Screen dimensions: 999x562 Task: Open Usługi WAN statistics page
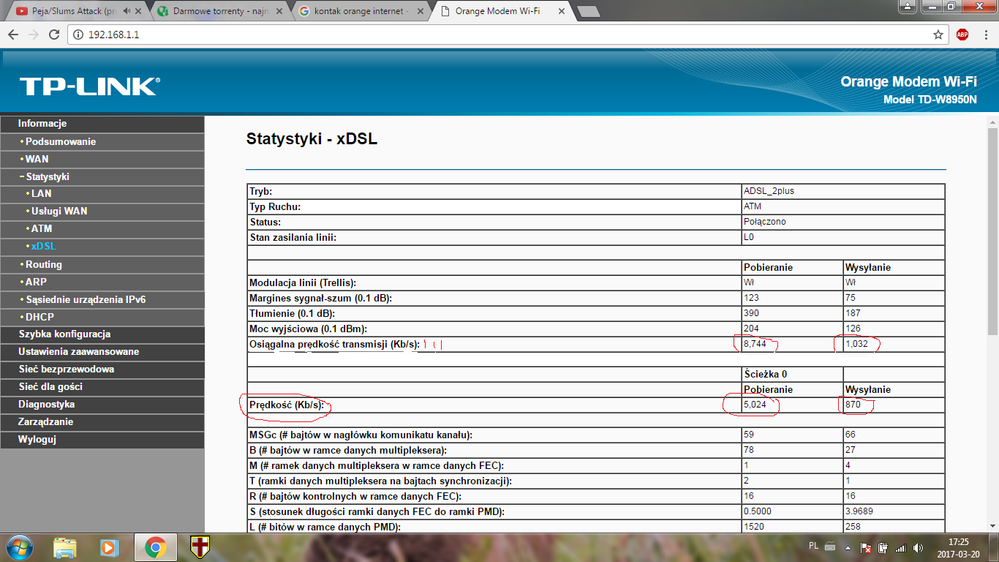click(58, 212)
